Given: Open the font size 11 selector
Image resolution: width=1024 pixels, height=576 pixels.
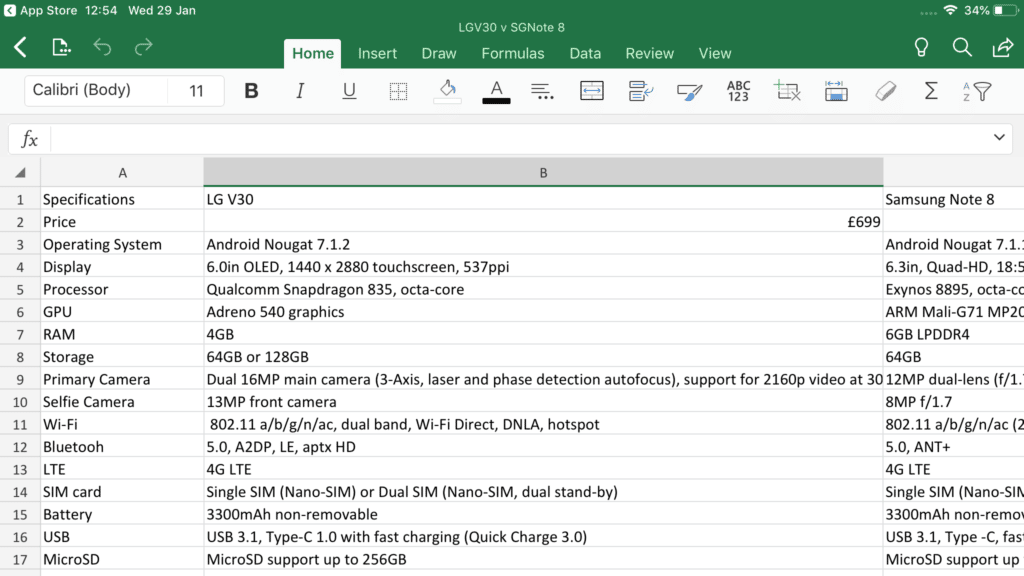Looking at the screenshot, I should 196,91.
